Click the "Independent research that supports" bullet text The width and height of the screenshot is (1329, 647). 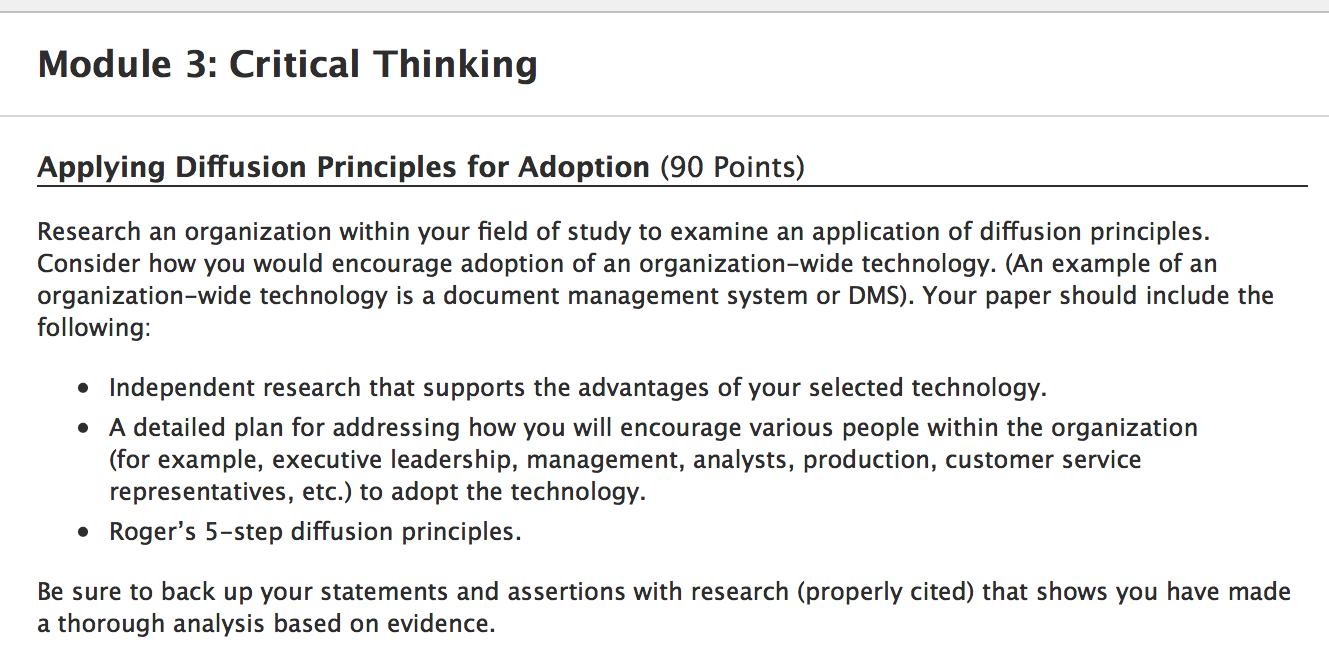(577, 387)
